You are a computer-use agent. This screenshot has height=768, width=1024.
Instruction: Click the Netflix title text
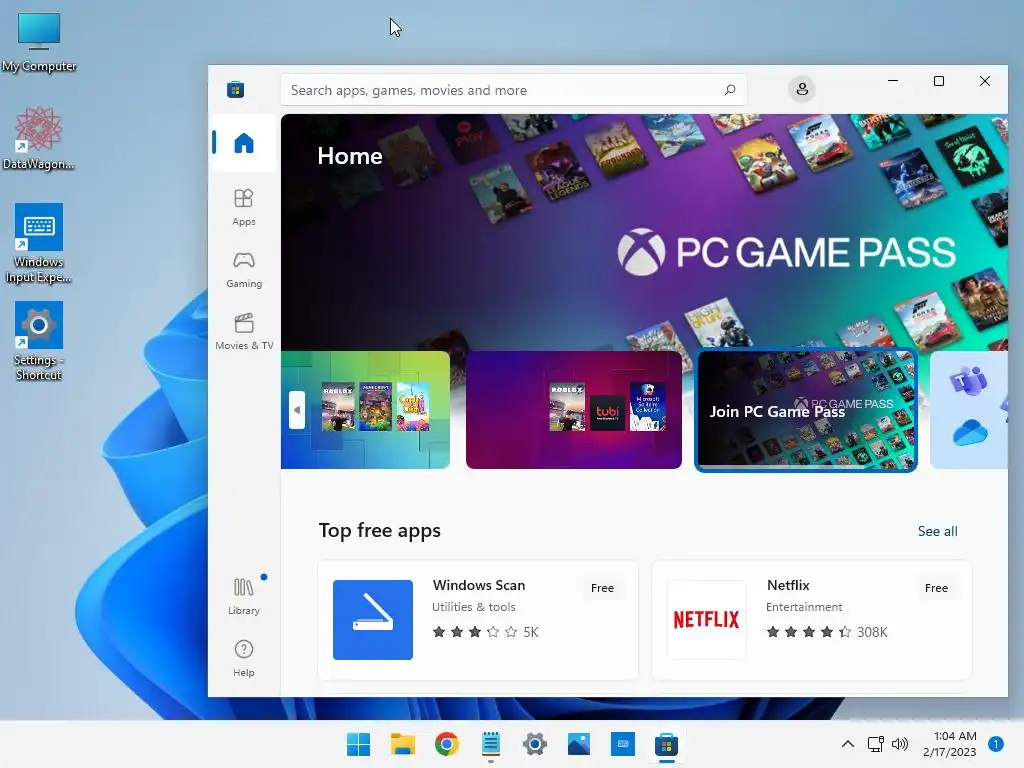coord(788,585)
